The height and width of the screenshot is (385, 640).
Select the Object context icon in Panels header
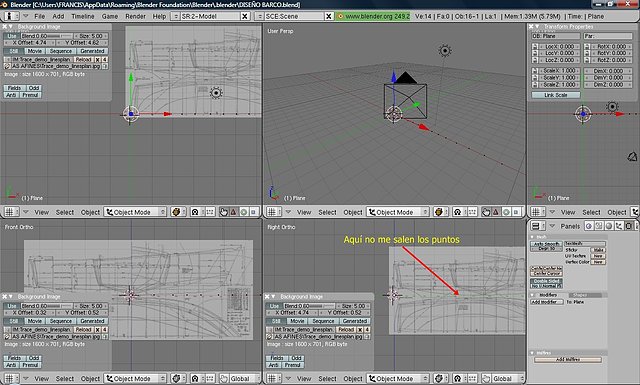[x=619, y=226]
